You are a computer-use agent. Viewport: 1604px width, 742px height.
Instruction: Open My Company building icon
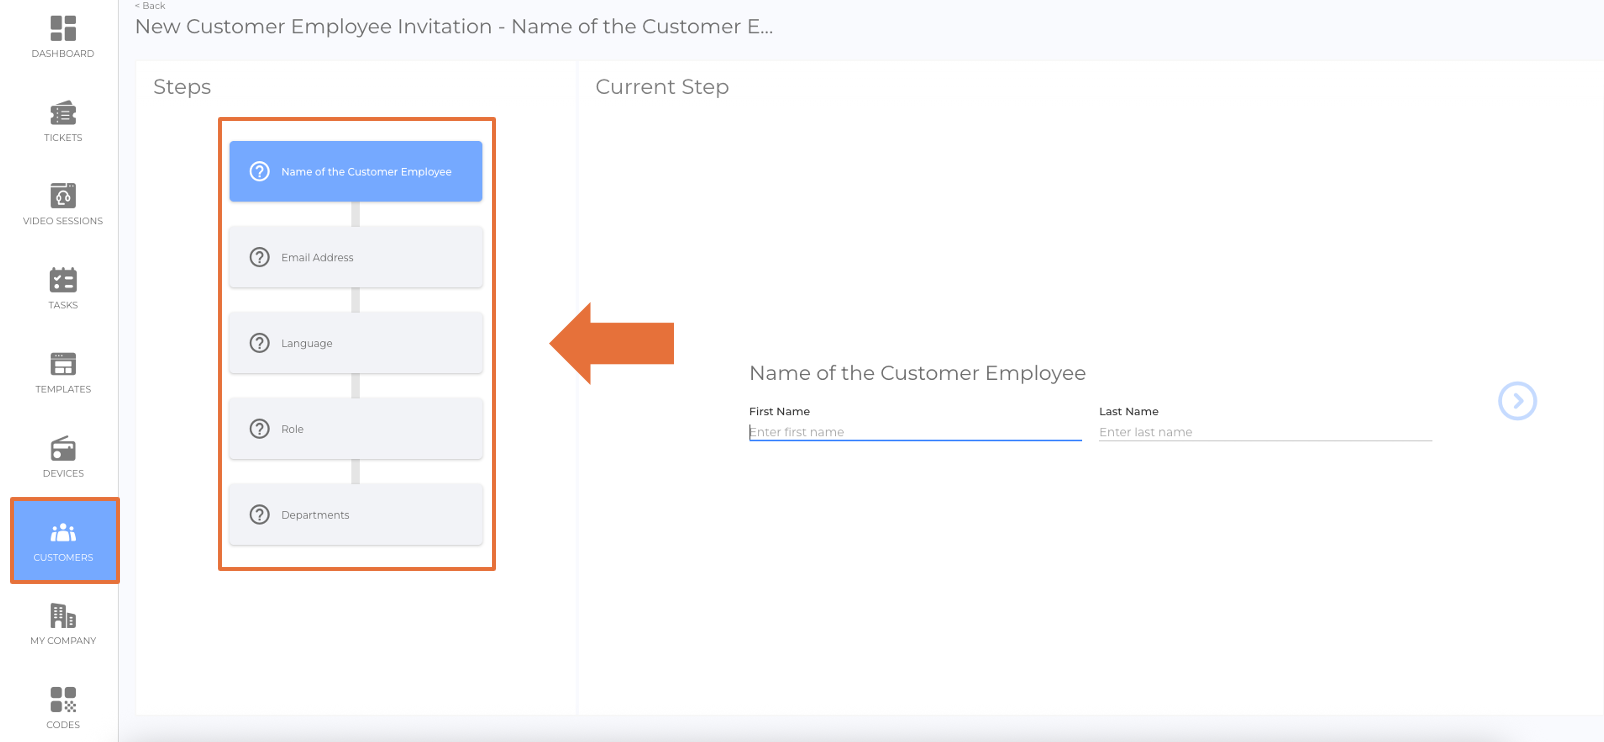63,616
